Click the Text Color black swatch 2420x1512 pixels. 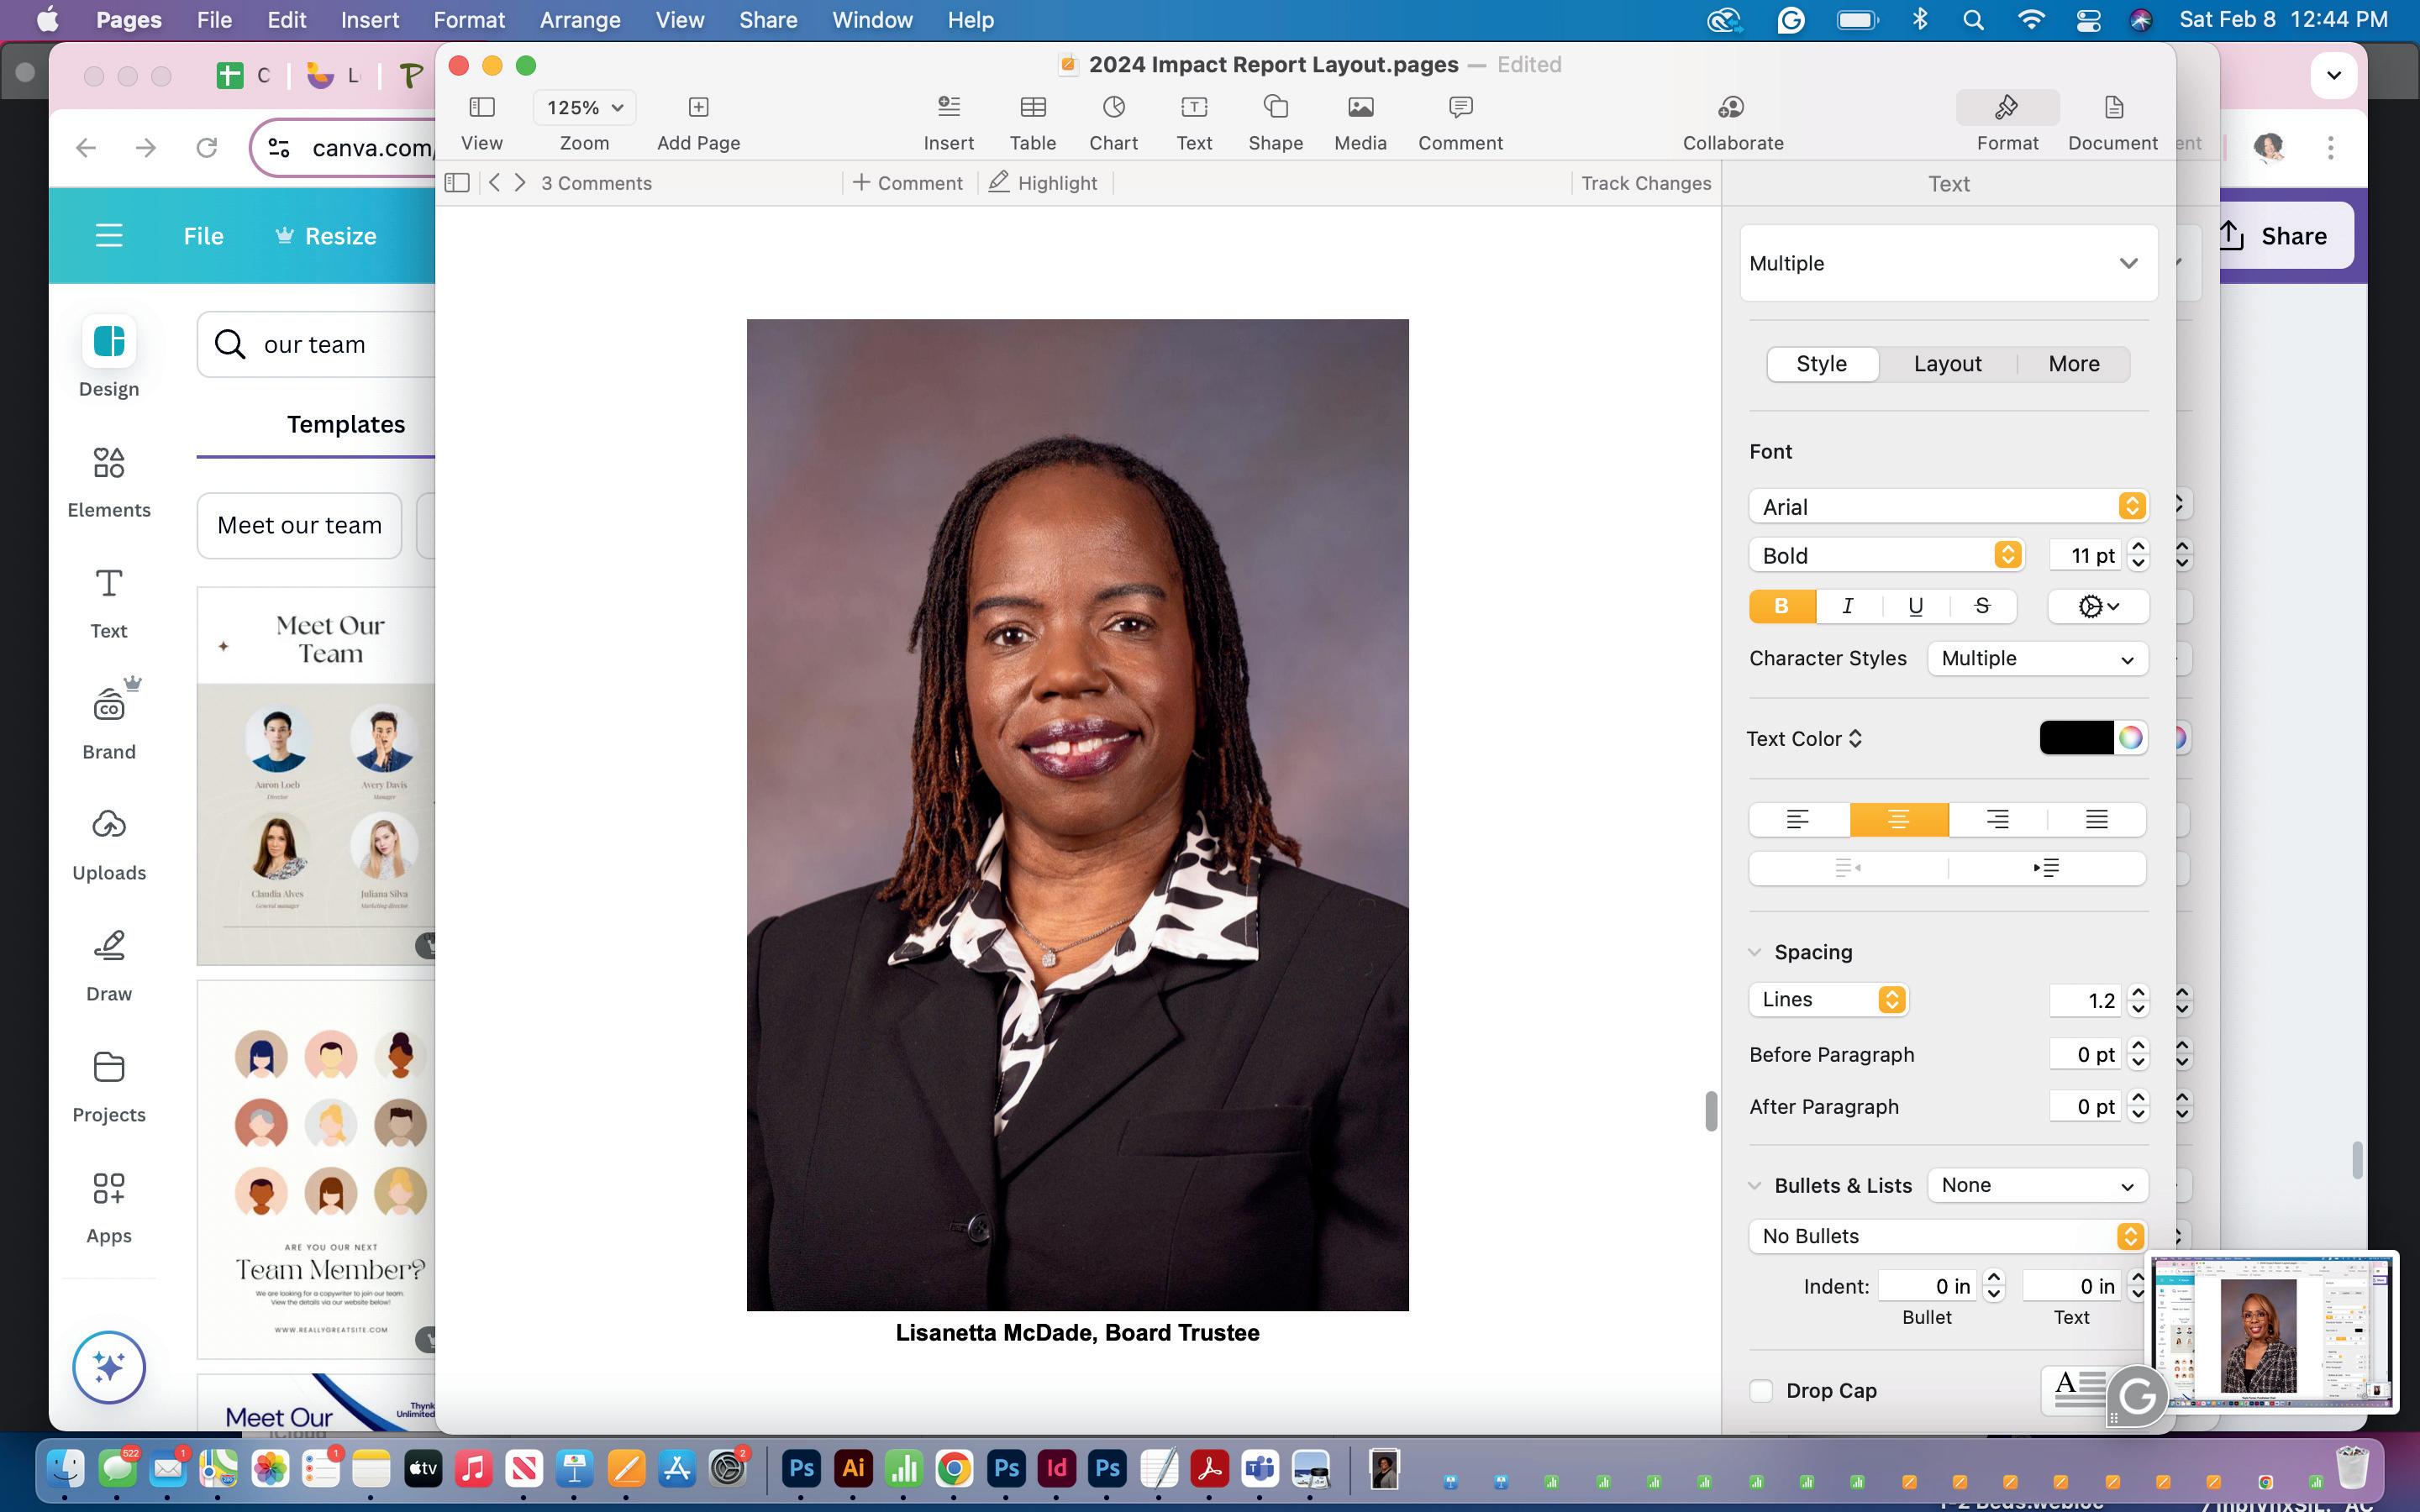(x=2075, y=738)
